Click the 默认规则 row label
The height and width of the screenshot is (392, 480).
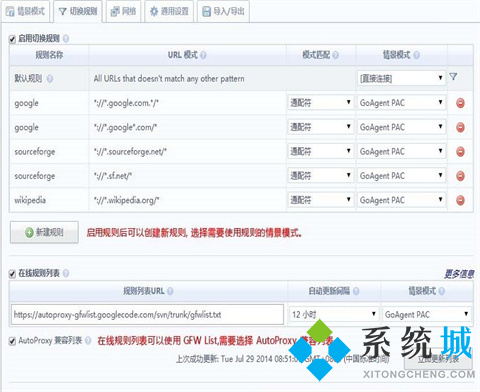tap(28, 79)
